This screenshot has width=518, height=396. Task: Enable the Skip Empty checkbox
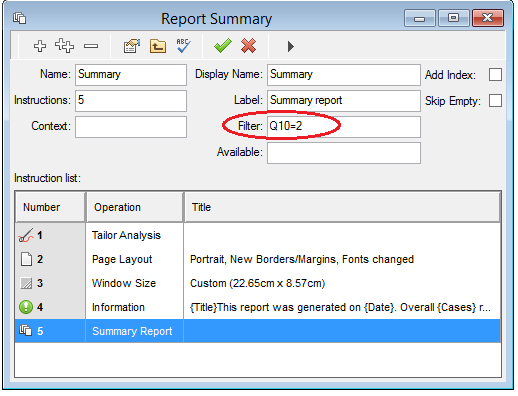(x=495, y=101)
